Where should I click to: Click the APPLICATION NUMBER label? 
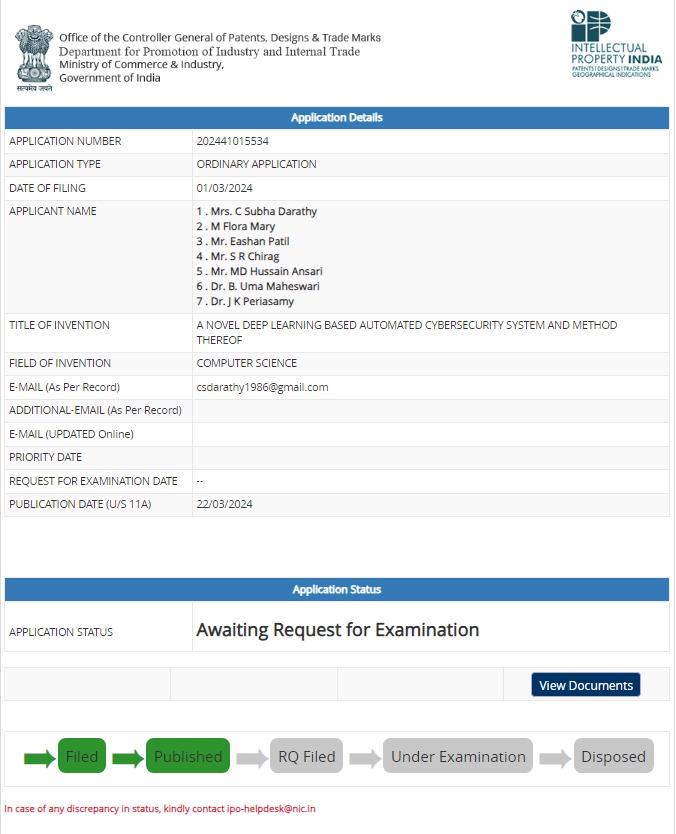65,141
